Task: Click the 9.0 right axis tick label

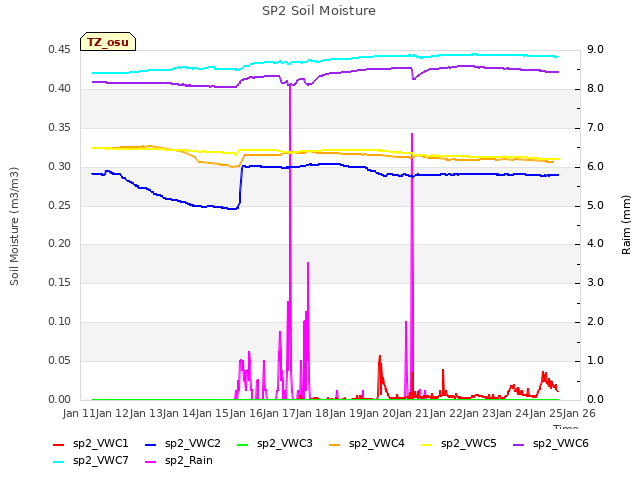Action: 595,50
